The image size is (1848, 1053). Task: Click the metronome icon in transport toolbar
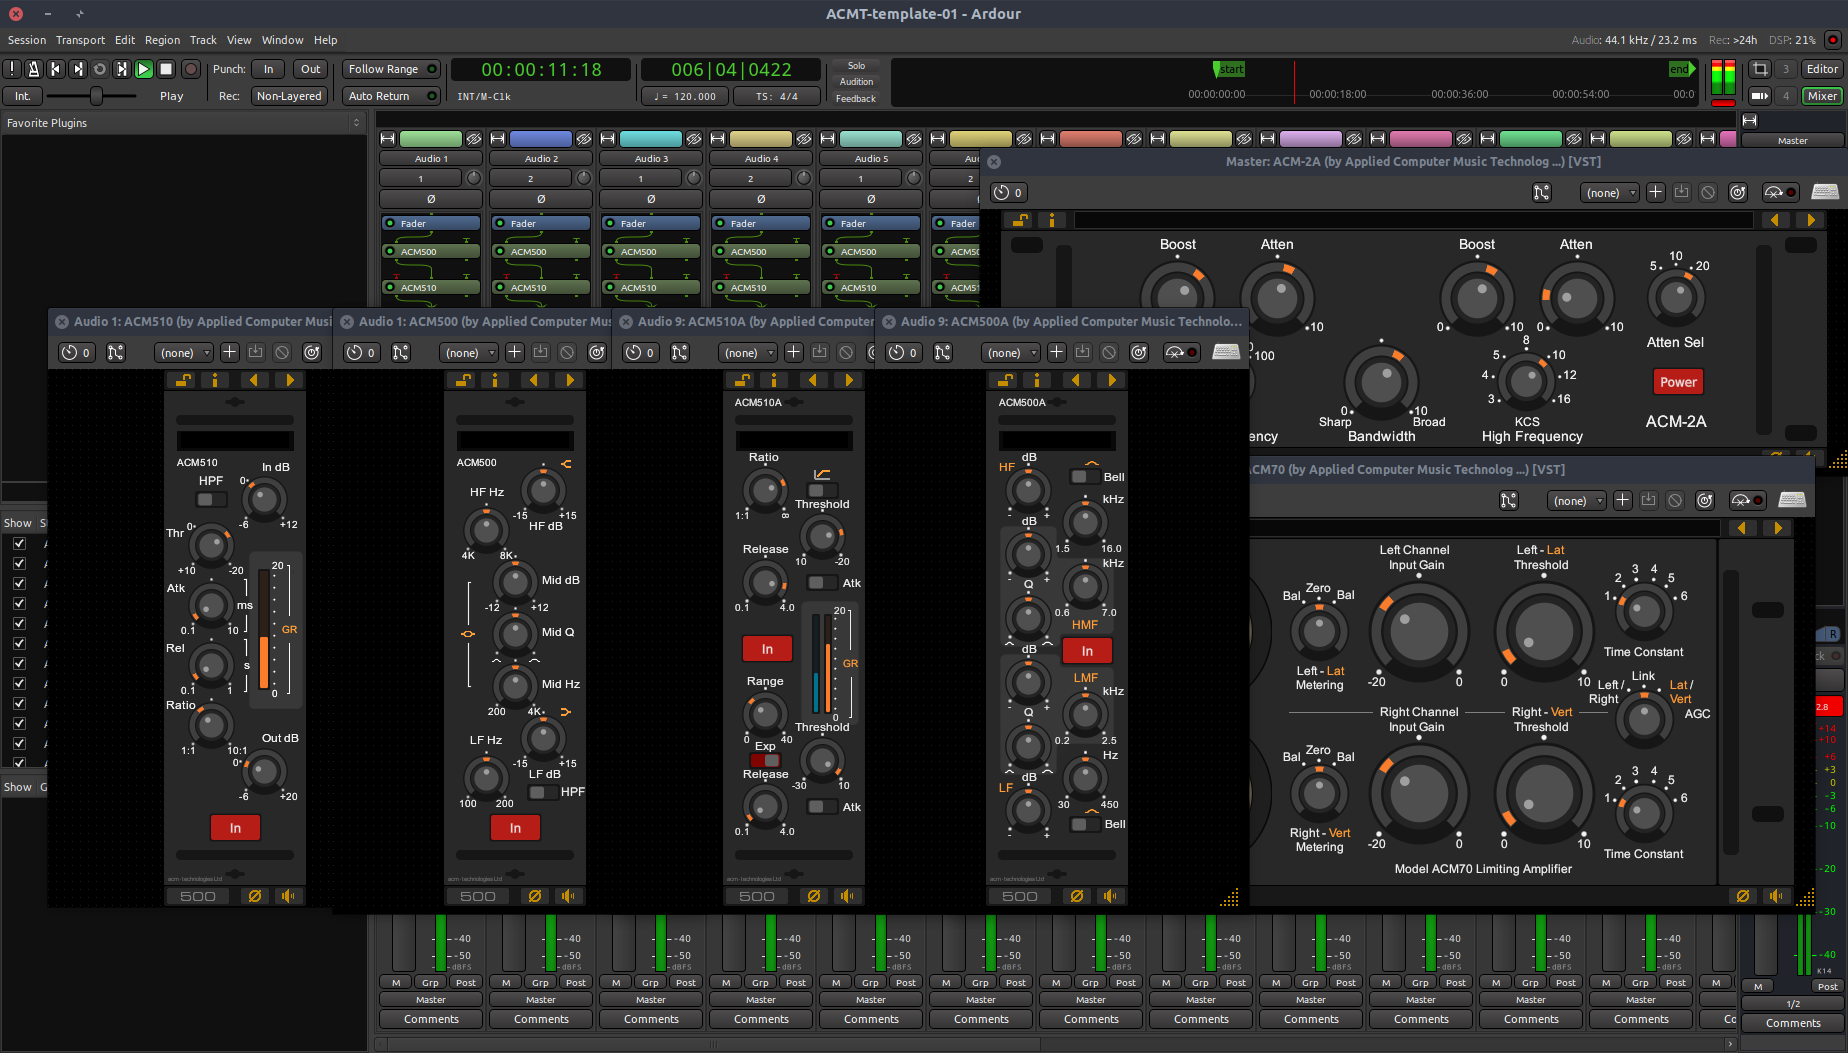[x=34, y=69]
